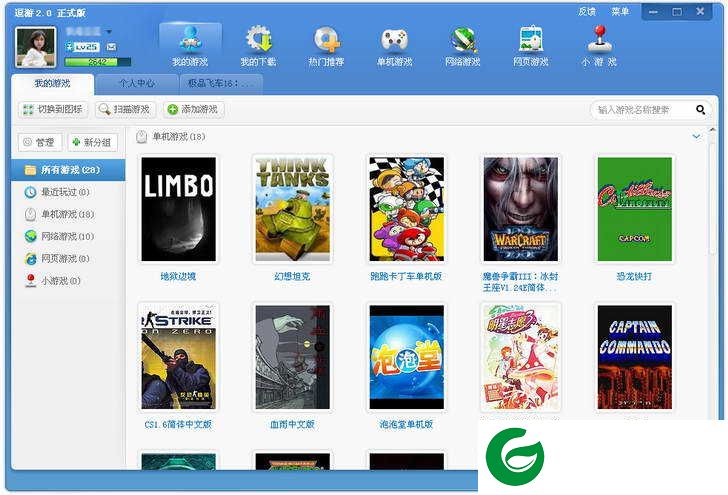This screenshot has height=495, width=728.
Task: Open 明星志愿3 anime game cover
Action: click(x=520, y=357)
